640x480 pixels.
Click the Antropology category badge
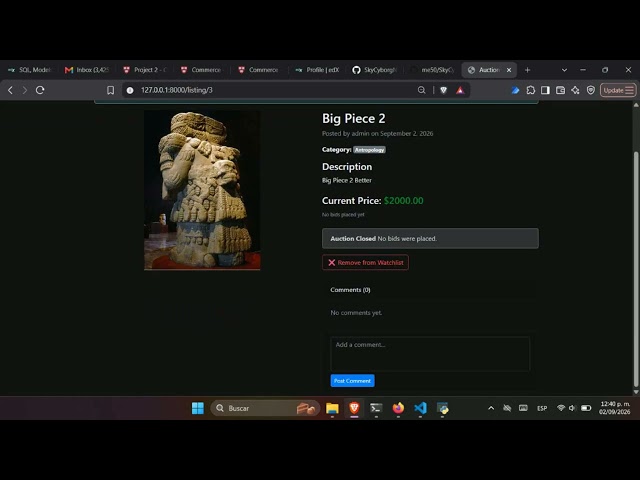[369, 150]
